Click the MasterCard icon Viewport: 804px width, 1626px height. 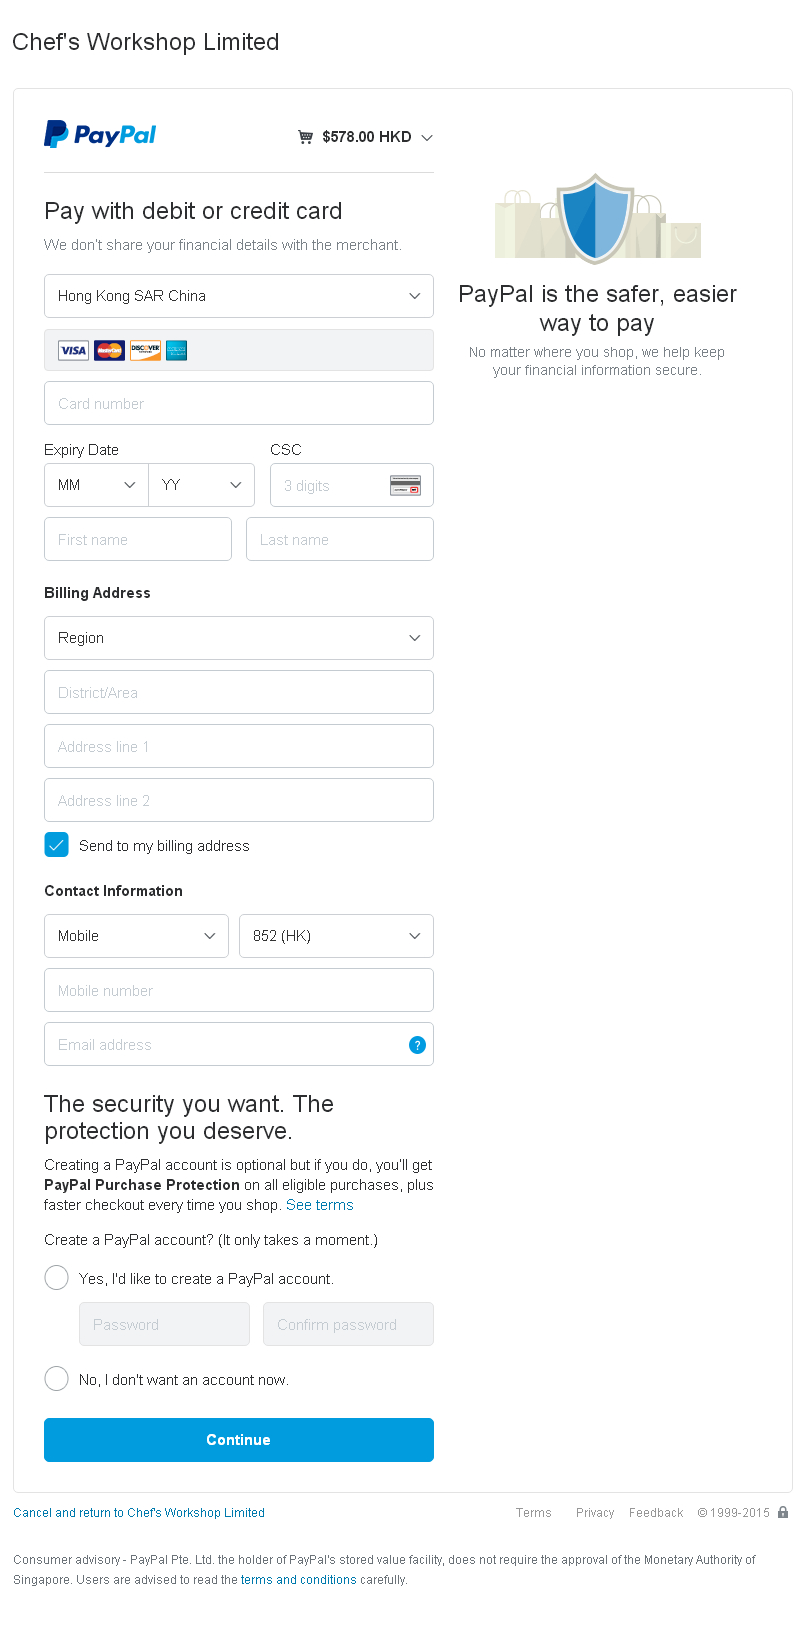click(109, 350)
